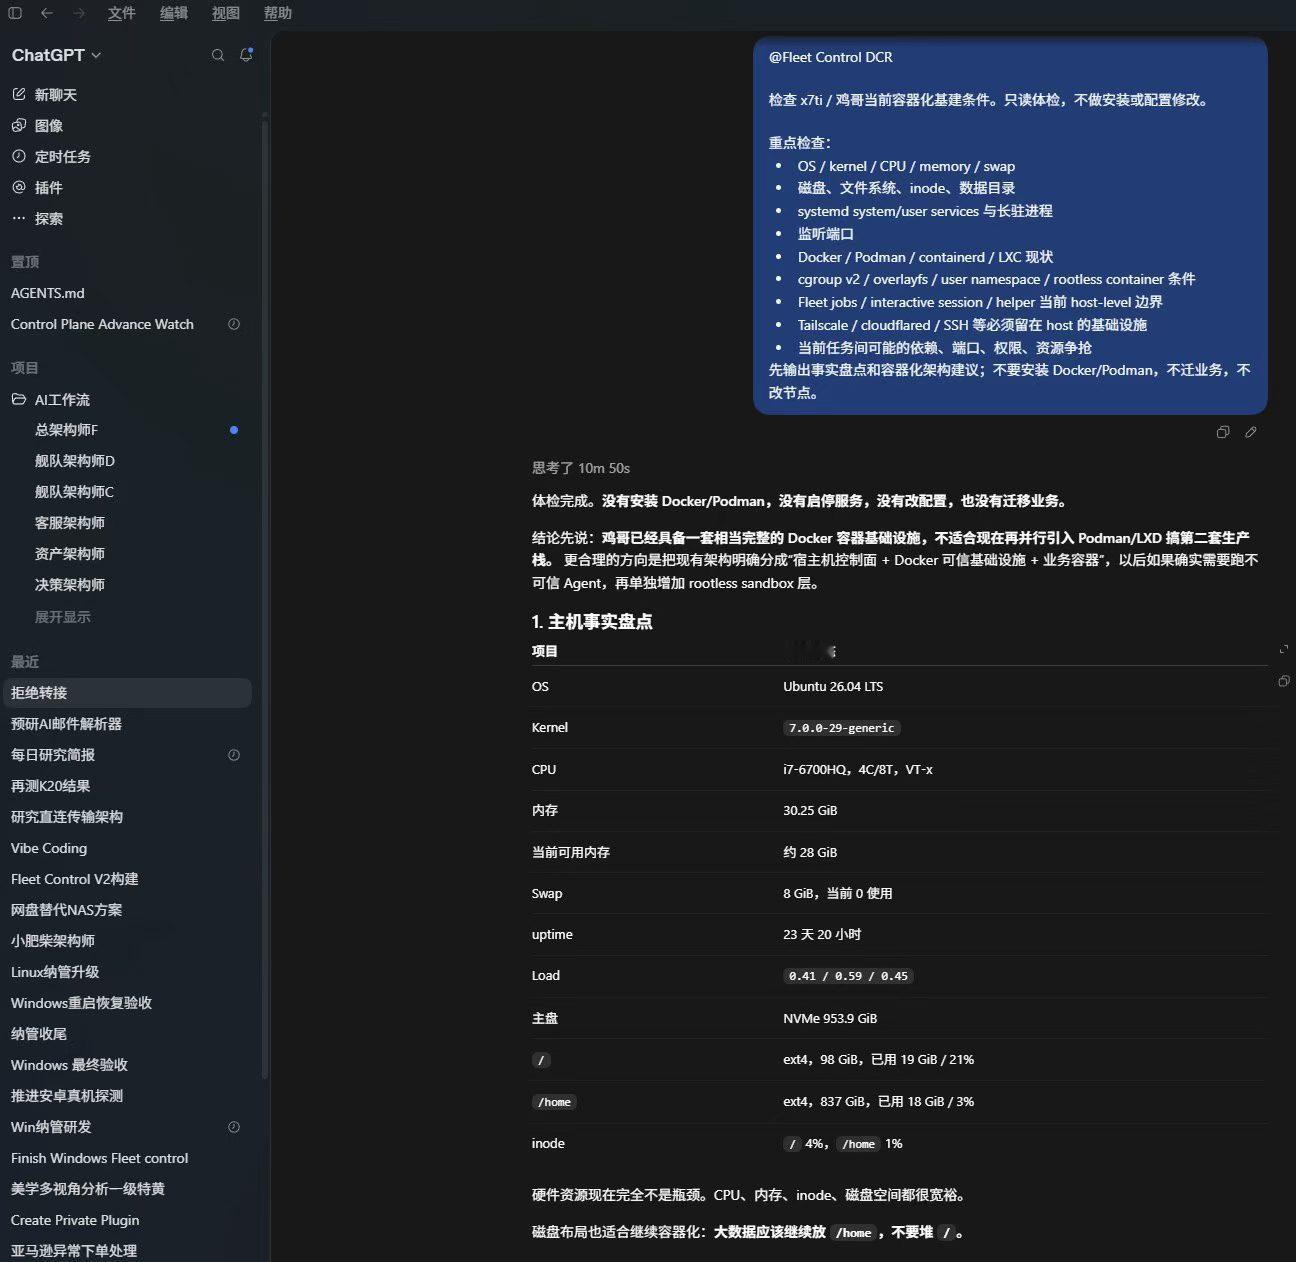Expand the 思考了 10m 50s reasoning
This screenshot has height=1262, width=1296.
click(x=581, y=468)
